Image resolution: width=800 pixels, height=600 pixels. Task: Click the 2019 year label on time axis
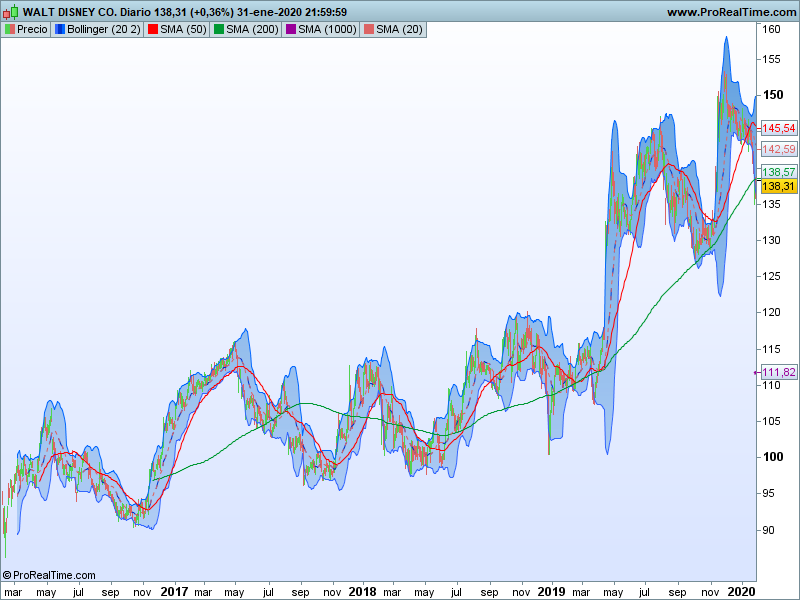552,592
